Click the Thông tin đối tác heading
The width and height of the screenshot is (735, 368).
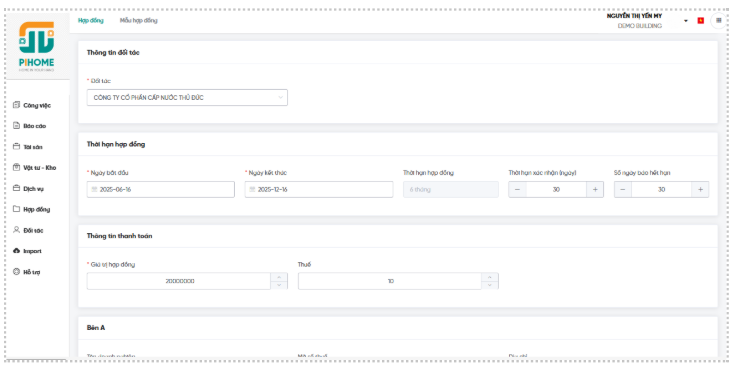(113, 53)
